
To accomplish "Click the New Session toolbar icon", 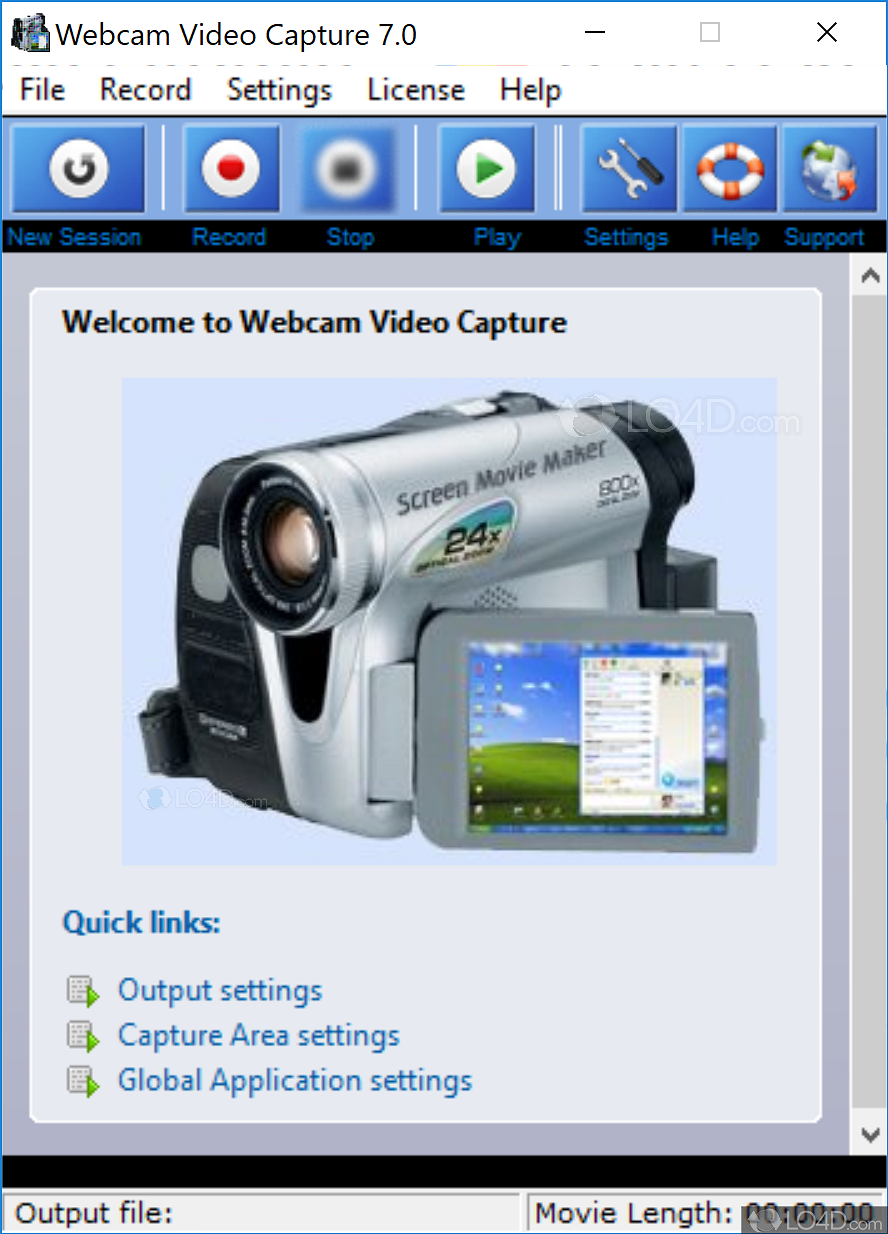I will tap(78, 169).
